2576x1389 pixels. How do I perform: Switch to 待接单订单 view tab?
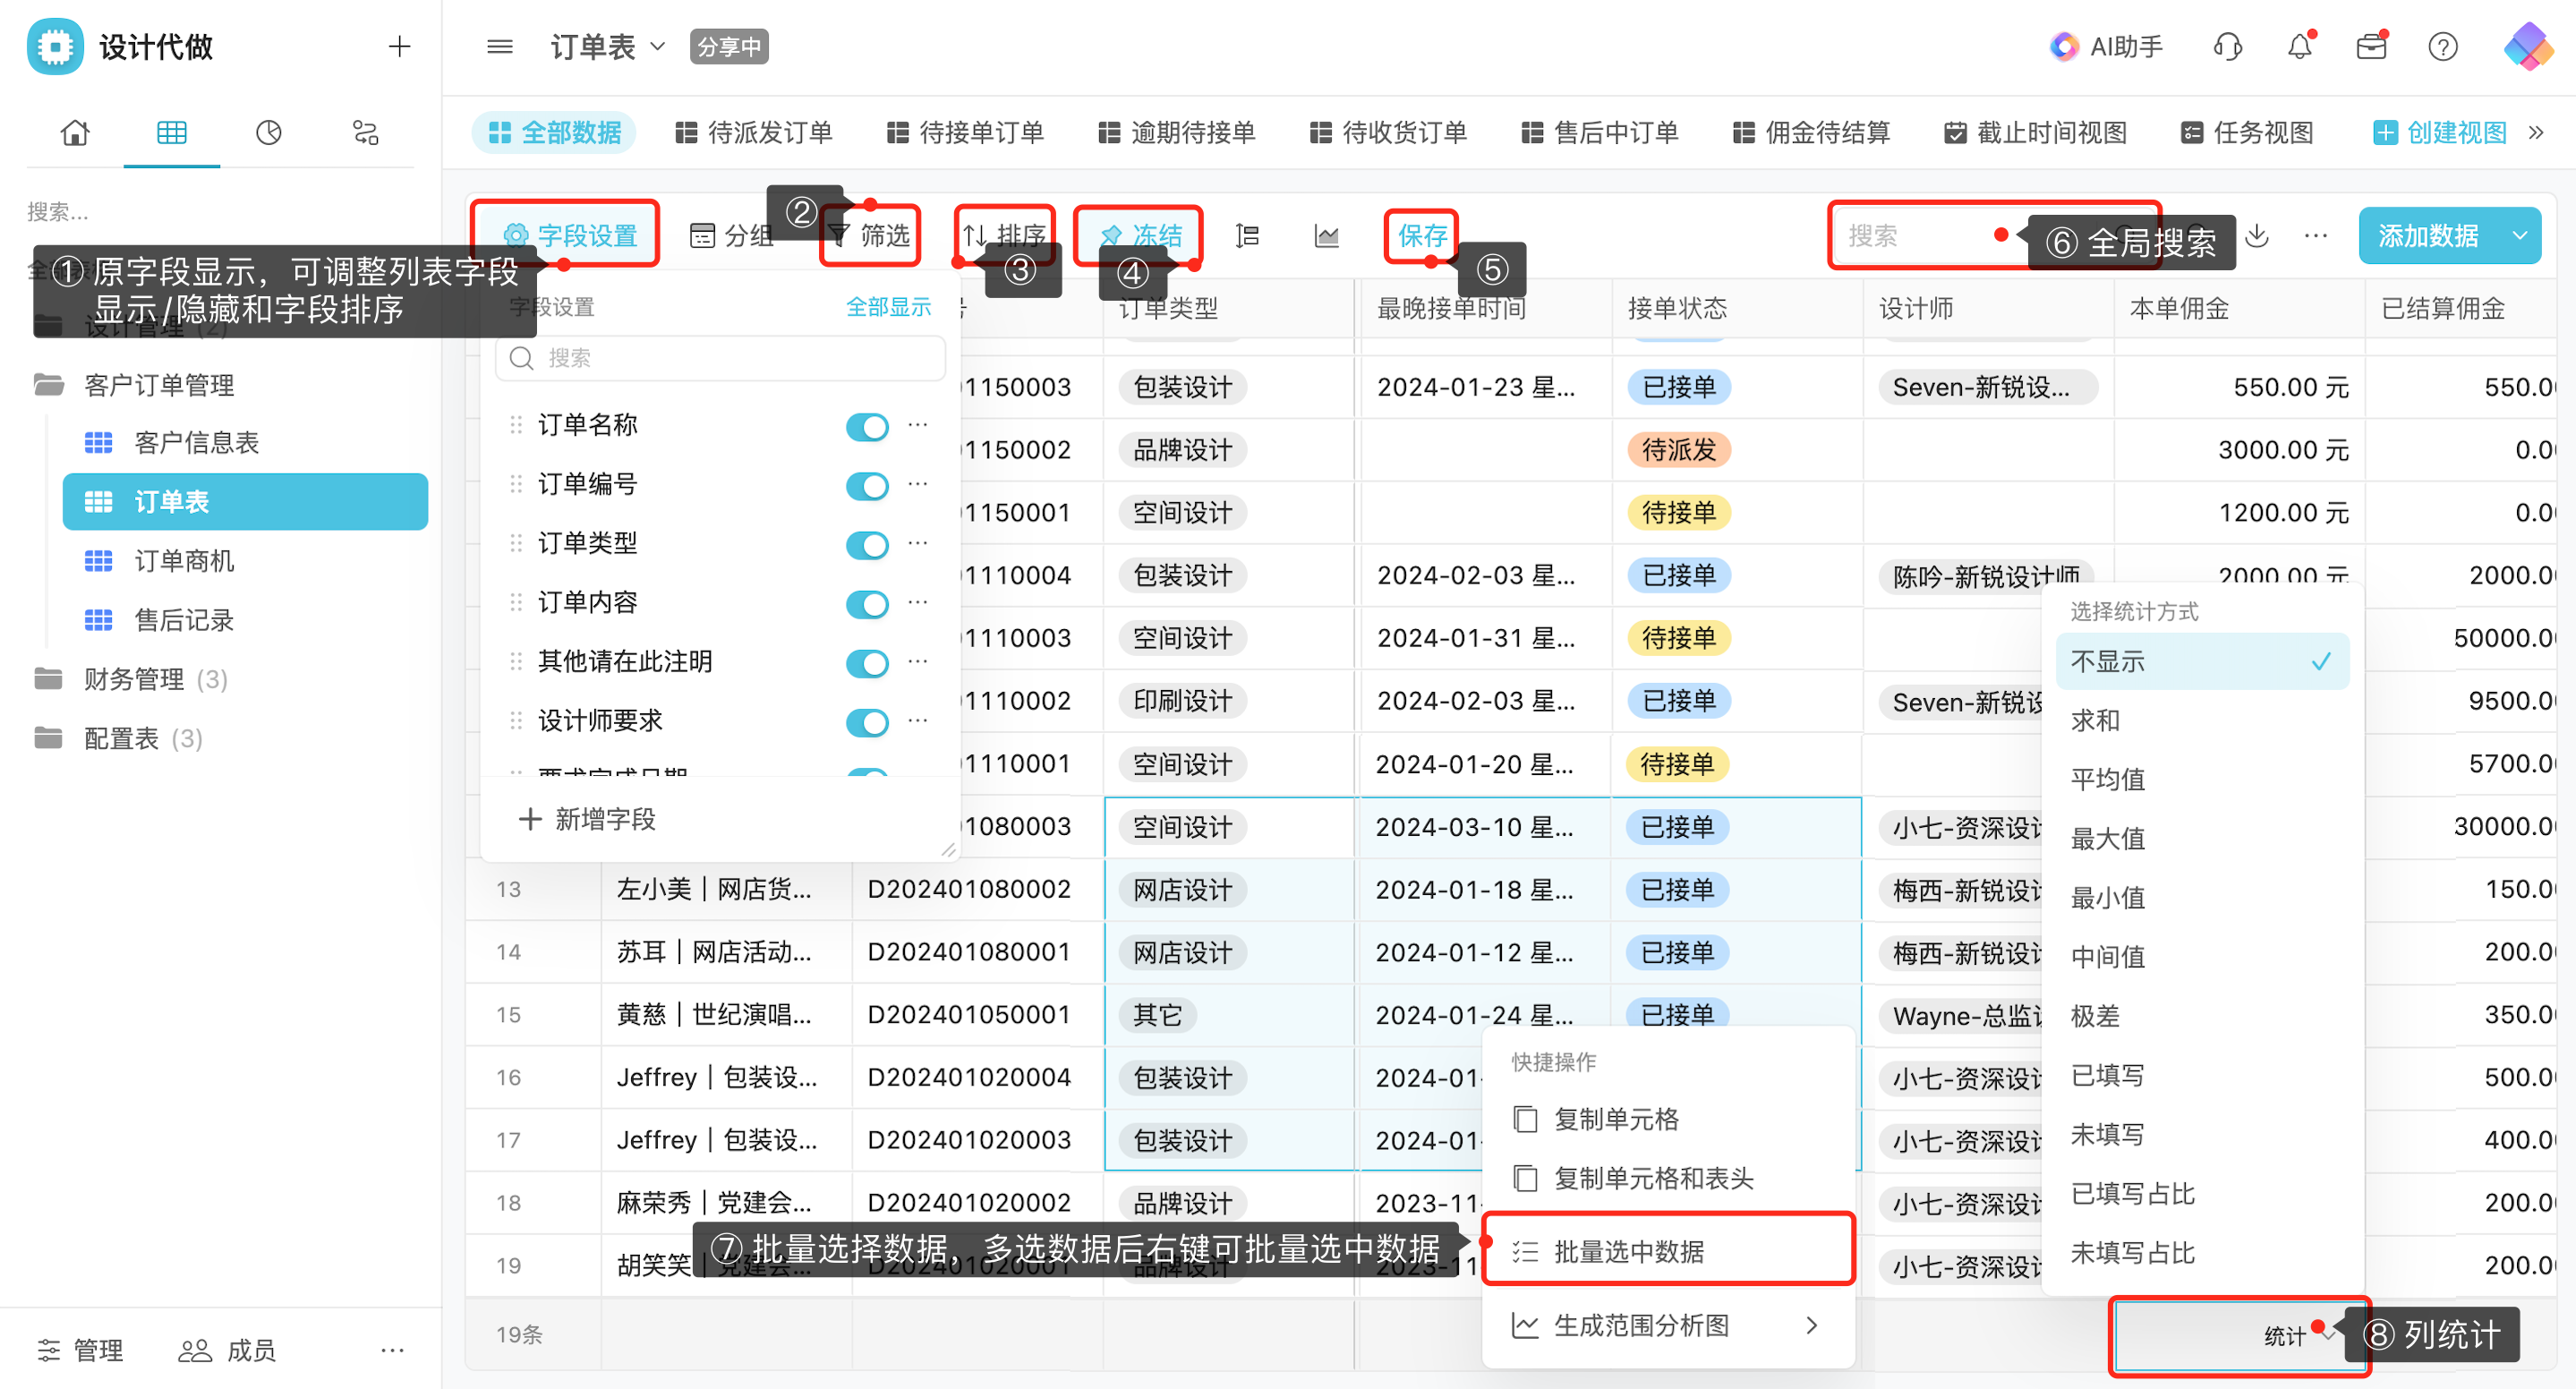pos(965,132)
